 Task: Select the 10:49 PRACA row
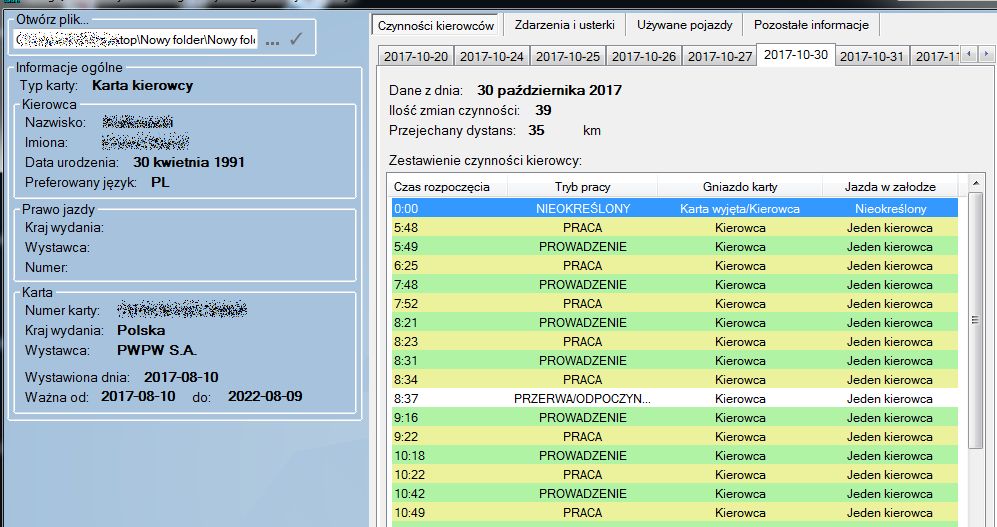point(675,513)
